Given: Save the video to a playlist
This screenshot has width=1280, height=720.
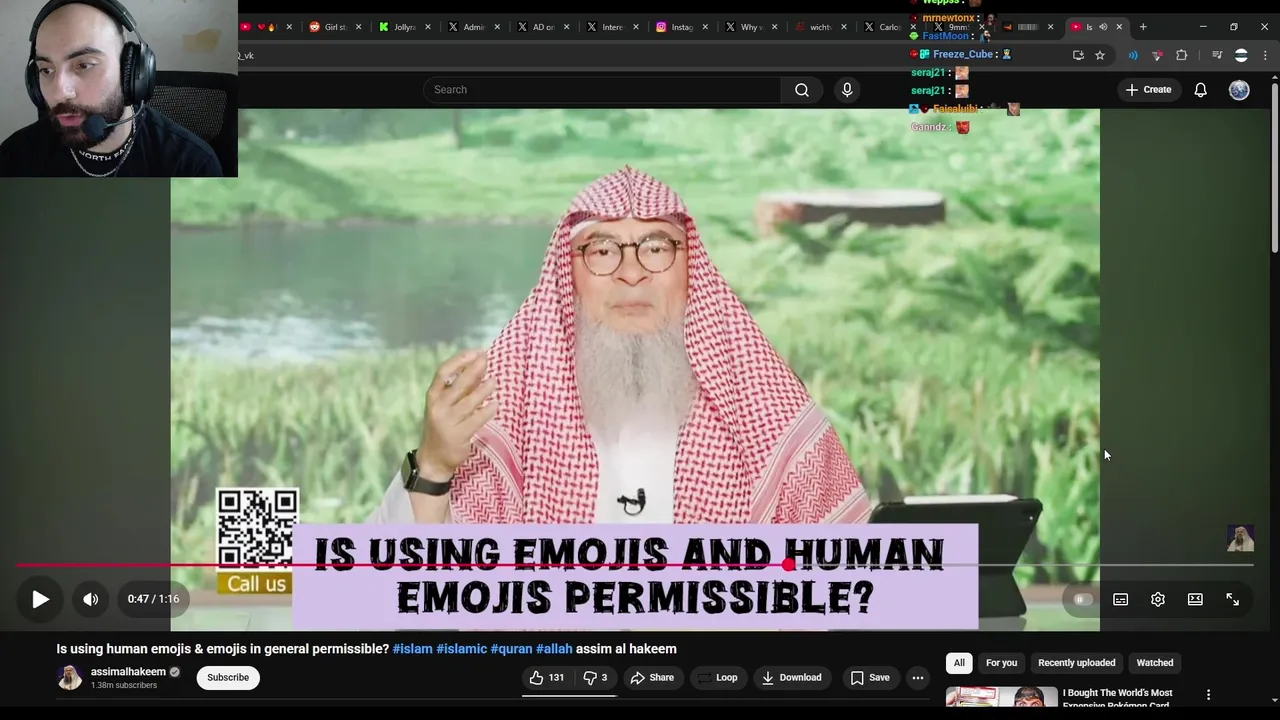Looking at the screenshot, I should coord(869,677).
